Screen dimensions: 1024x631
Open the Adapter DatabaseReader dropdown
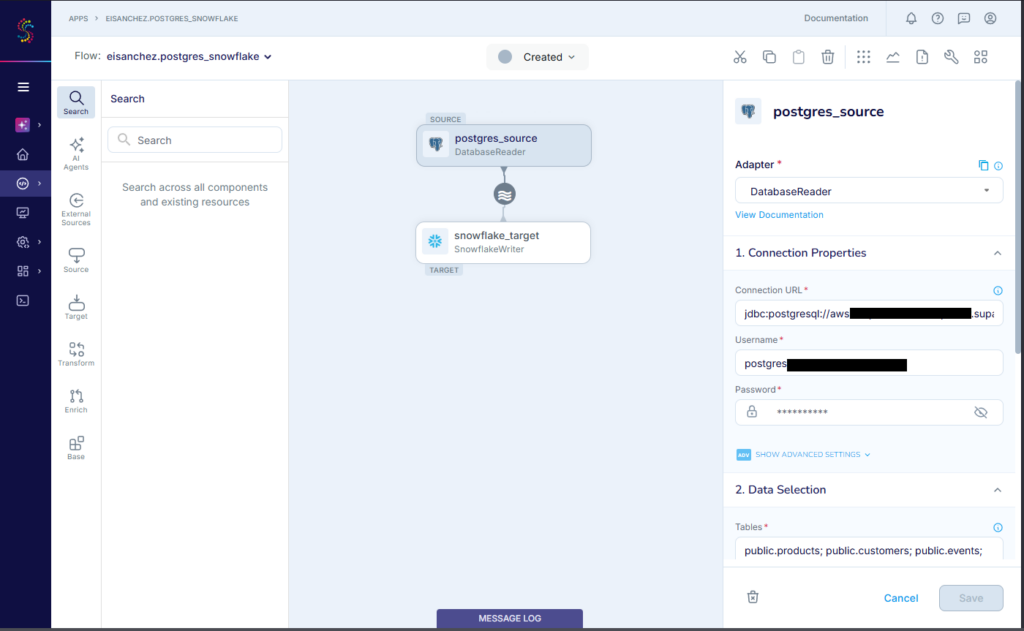click(869, 191)
